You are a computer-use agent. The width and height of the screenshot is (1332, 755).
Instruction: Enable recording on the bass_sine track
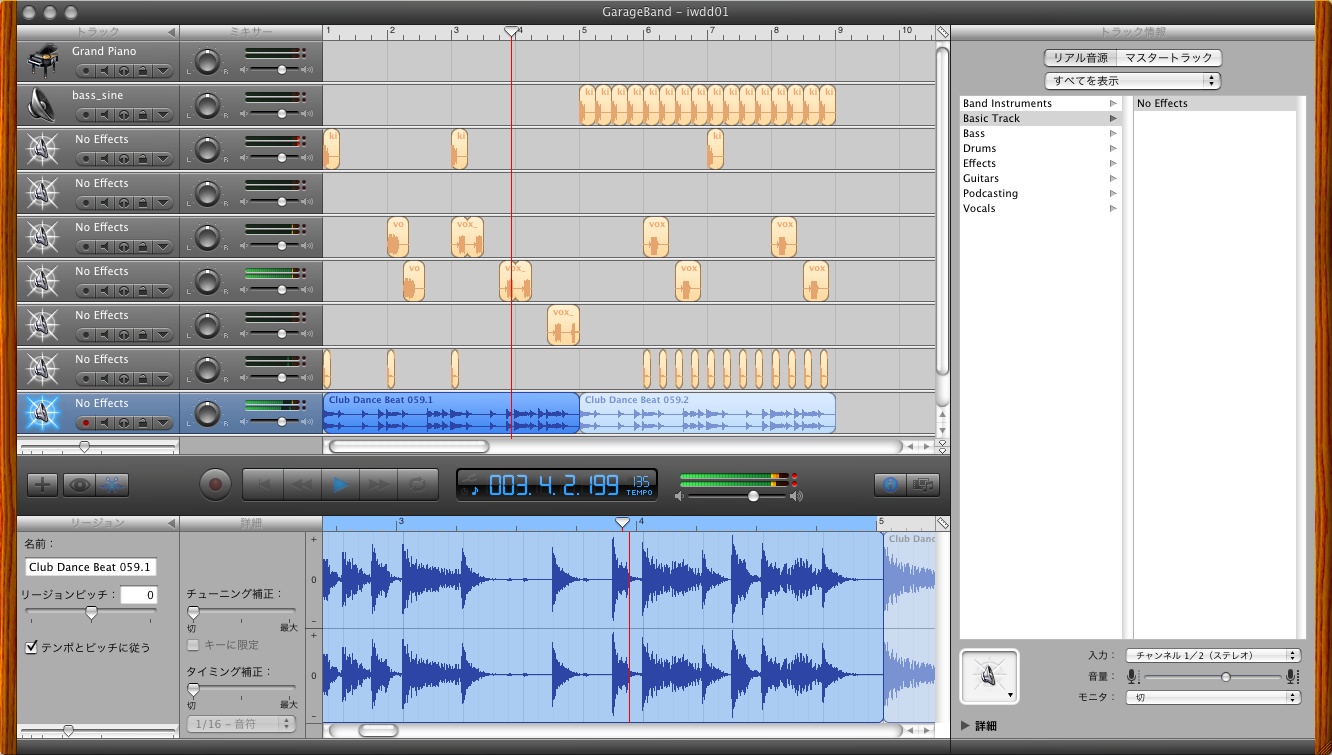pyautogui.click(x=86, y=115)
